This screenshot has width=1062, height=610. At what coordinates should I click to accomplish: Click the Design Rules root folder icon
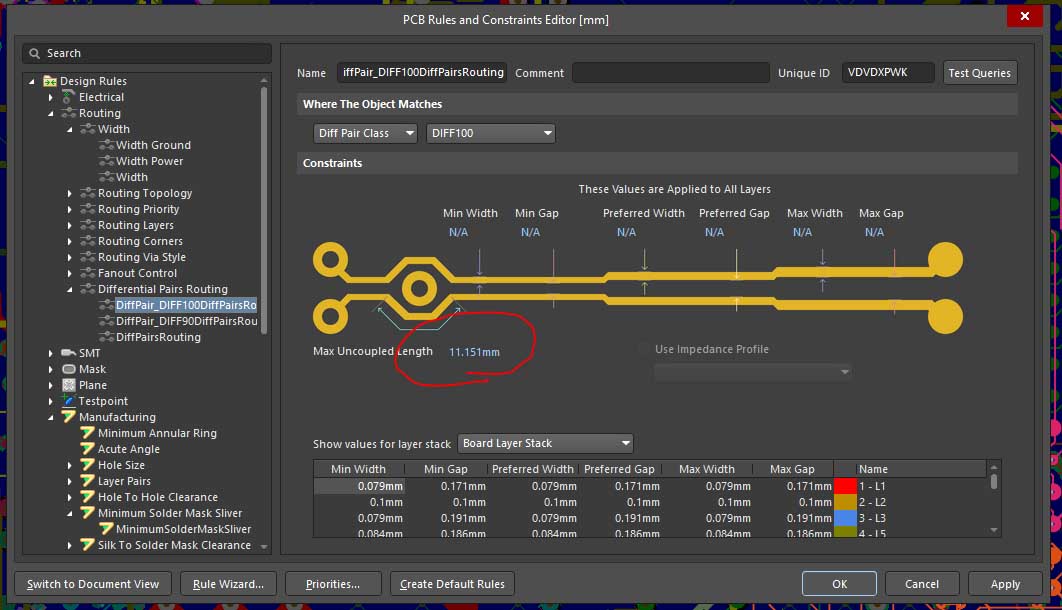point(49,81)
